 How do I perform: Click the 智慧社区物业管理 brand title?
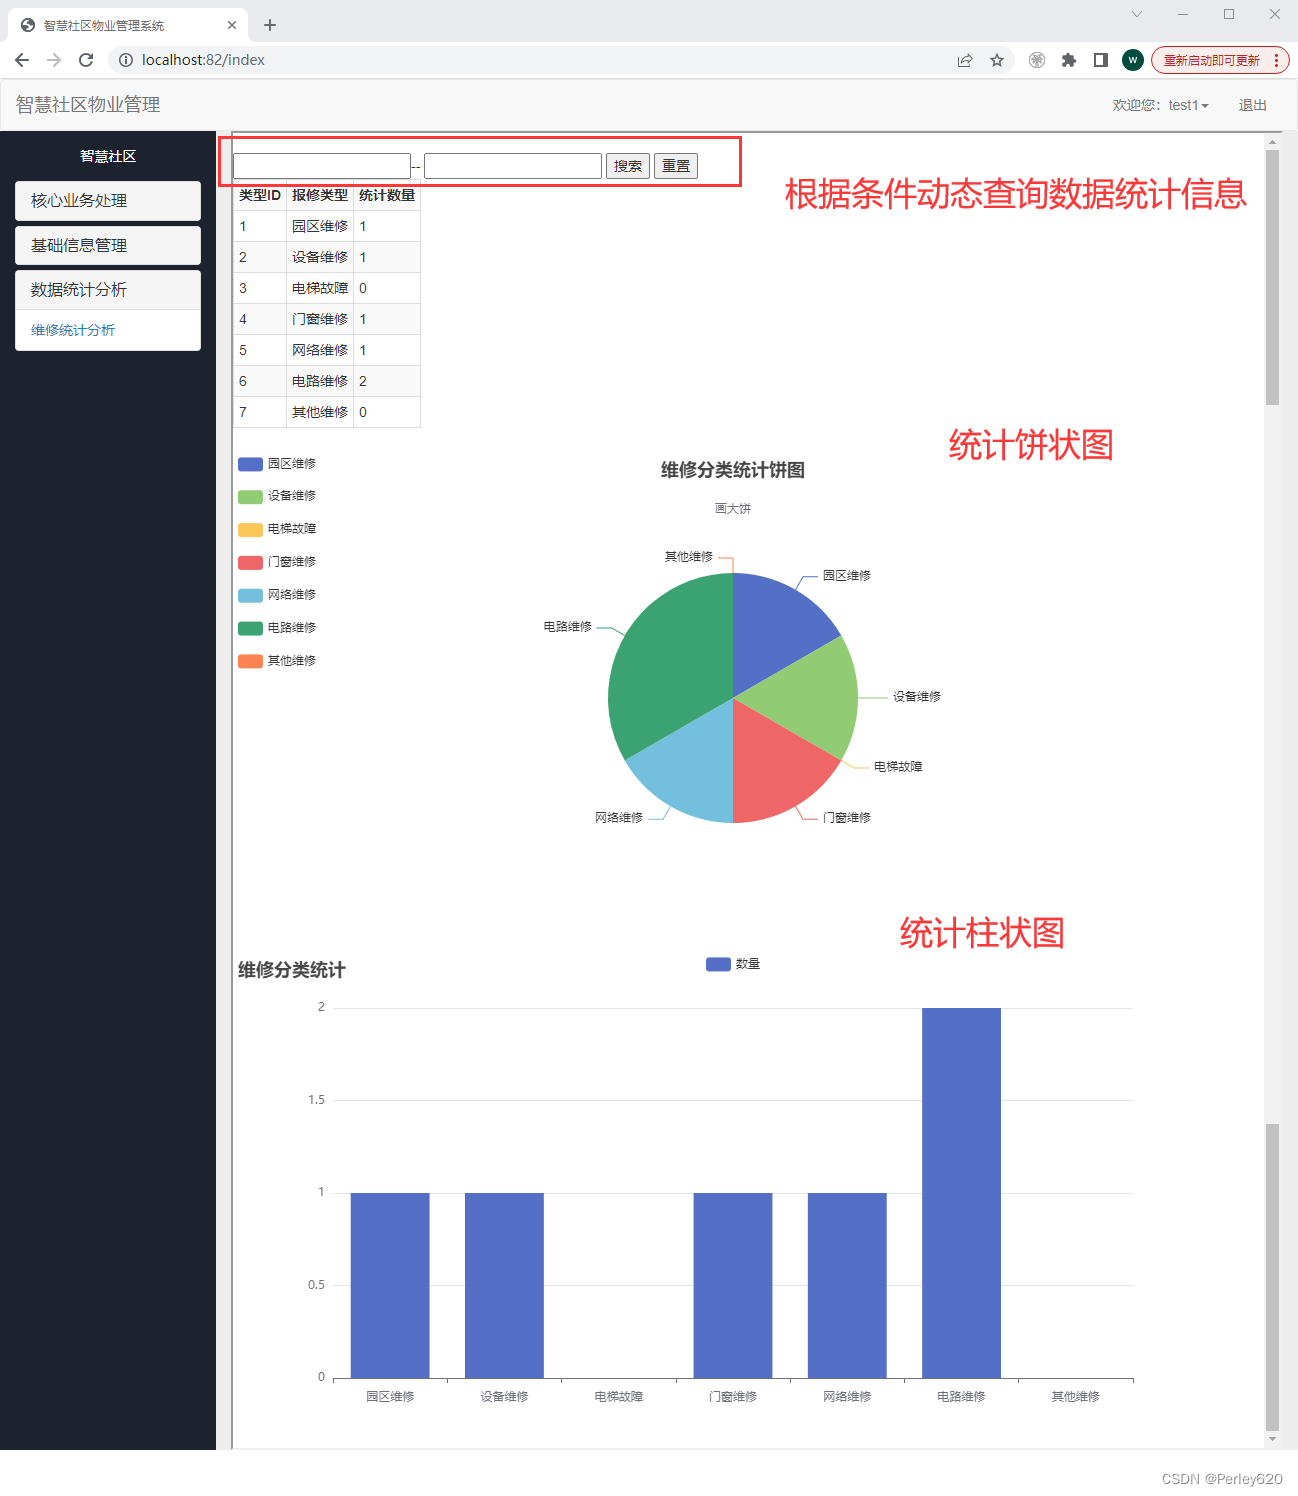click(88, 105)
